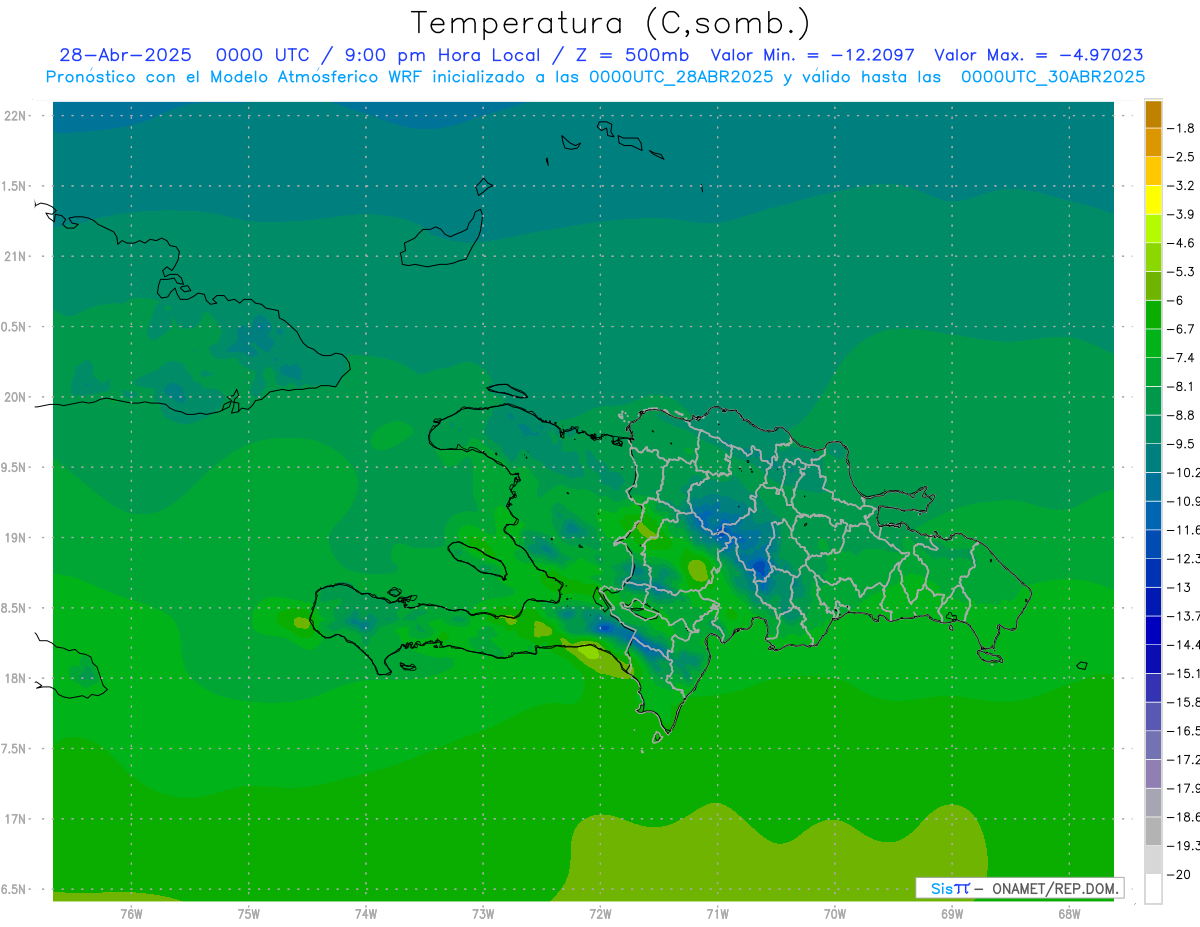Pick the topmost brown-orange legend swatch
This screenshot has width=1200, height=927.
[1153, 114]
